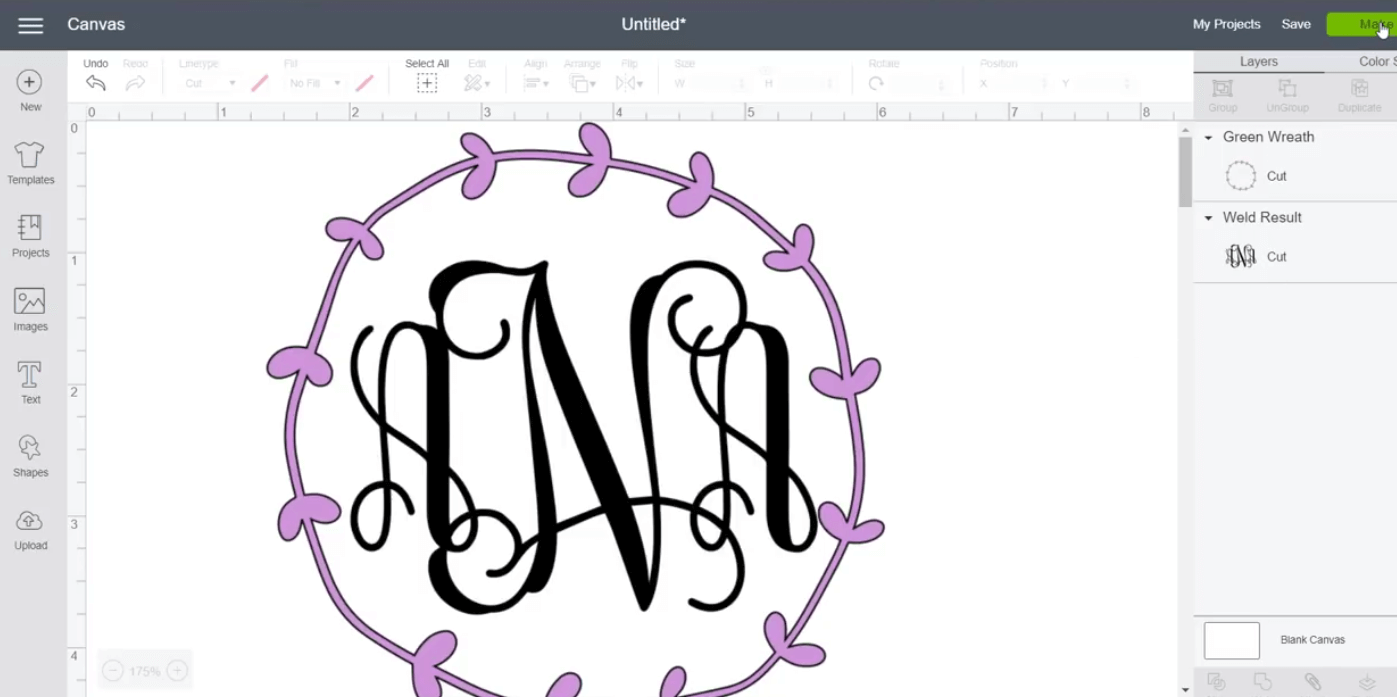This screenshot has width=1397, height=697.
Task: Select the Text tool
Action: 30,378
